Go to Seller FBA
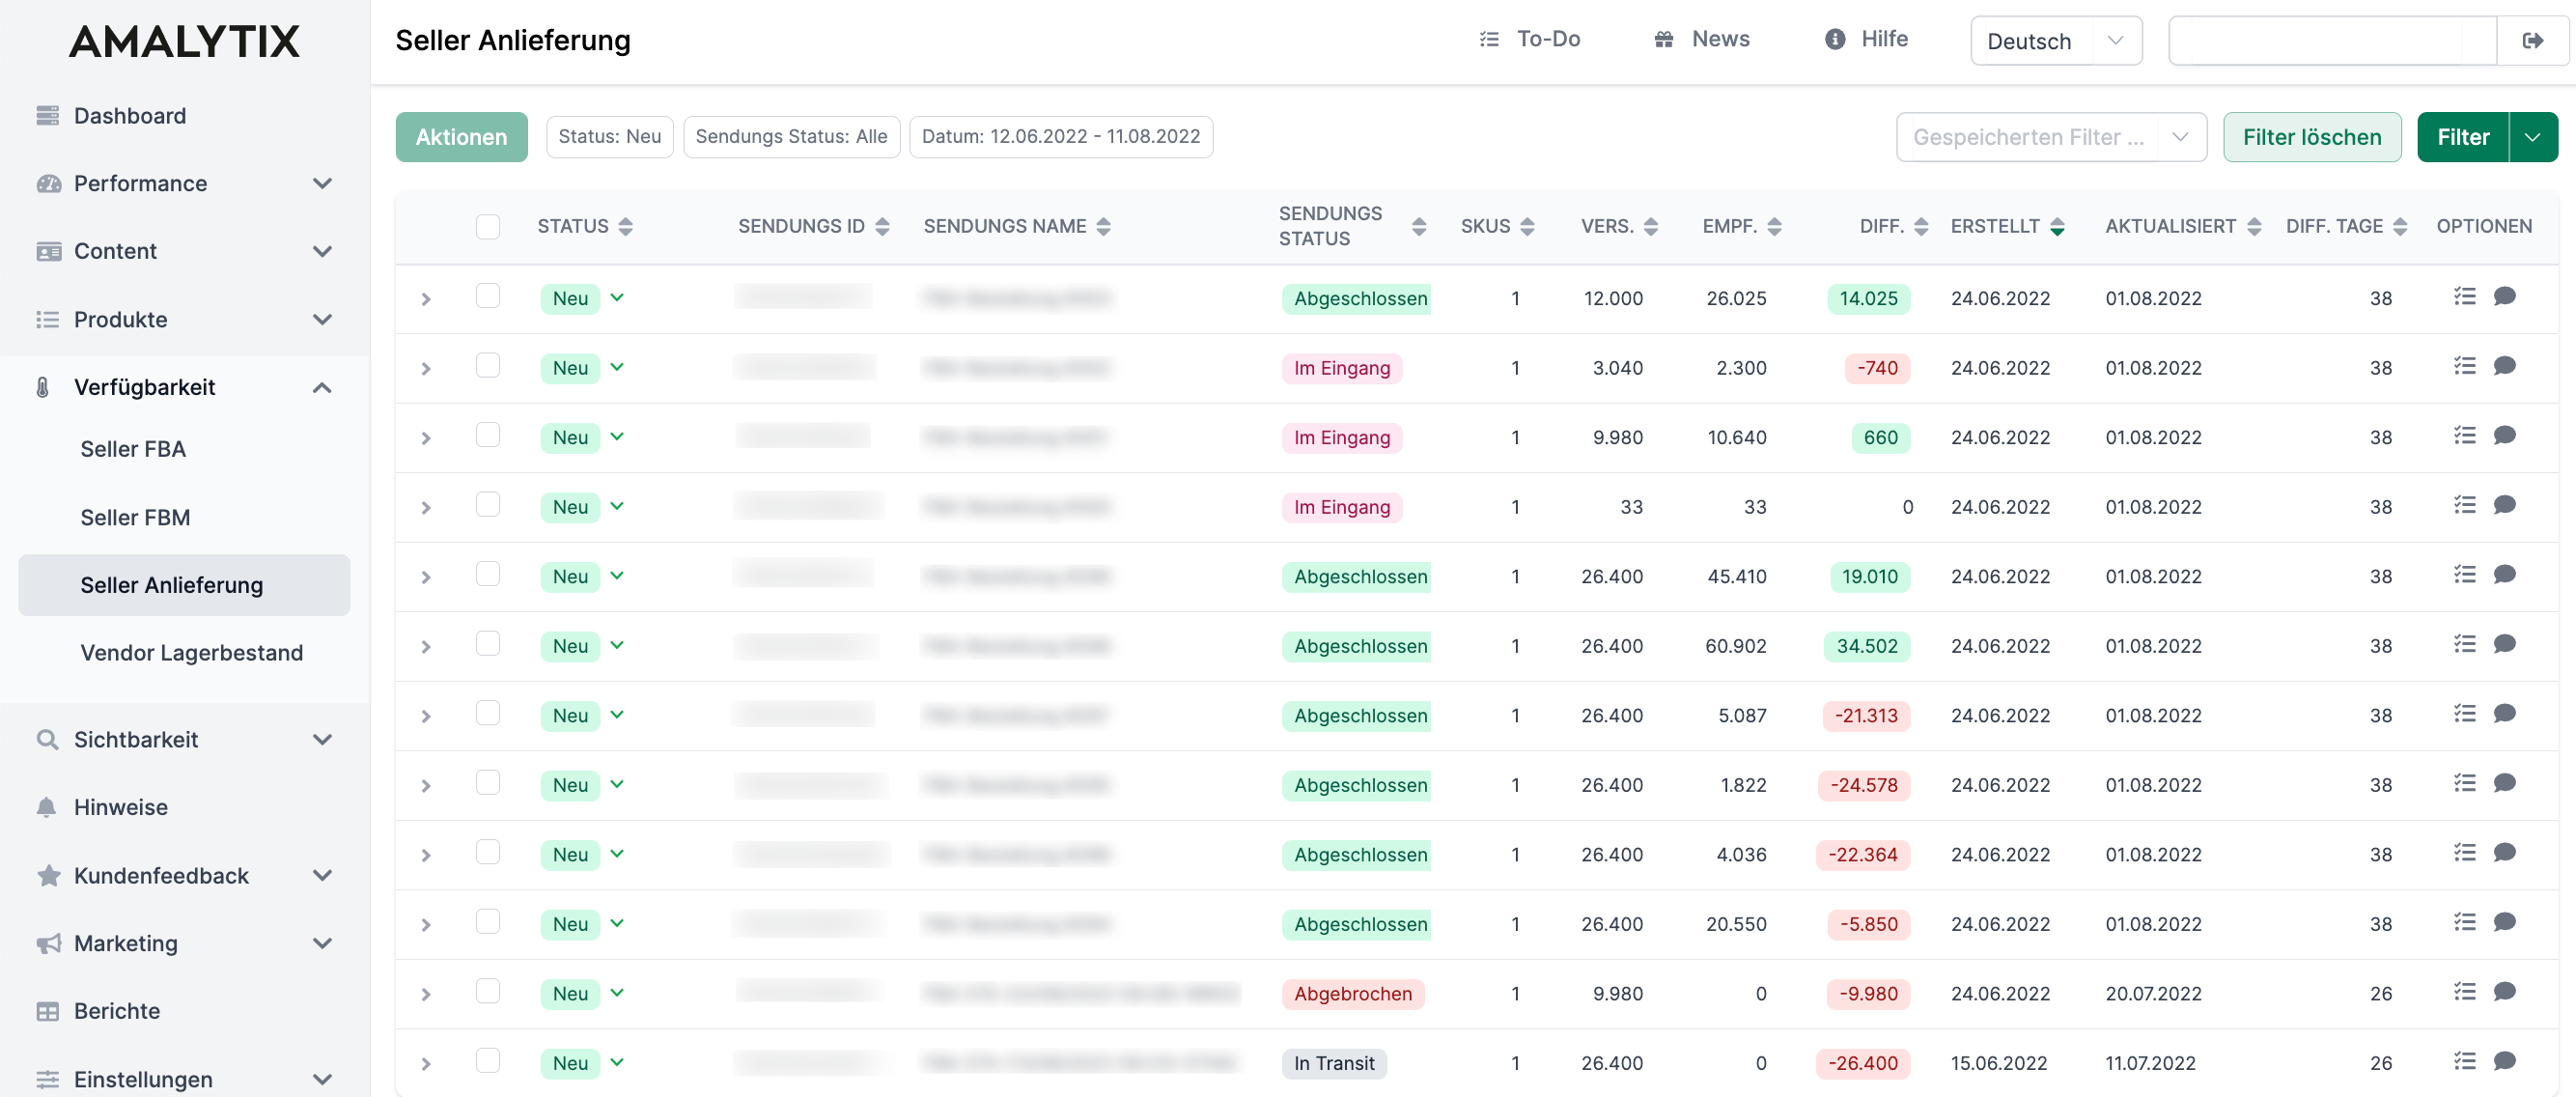 (133, 449)
